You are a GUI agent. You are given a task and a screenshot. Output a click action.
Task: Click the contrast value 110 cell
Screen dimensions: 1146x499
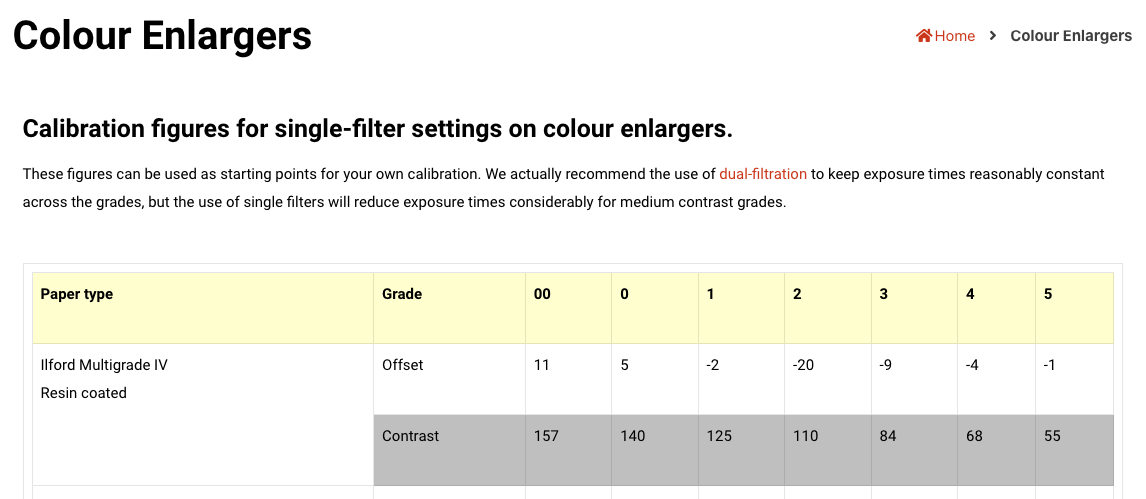pos(805,436)
